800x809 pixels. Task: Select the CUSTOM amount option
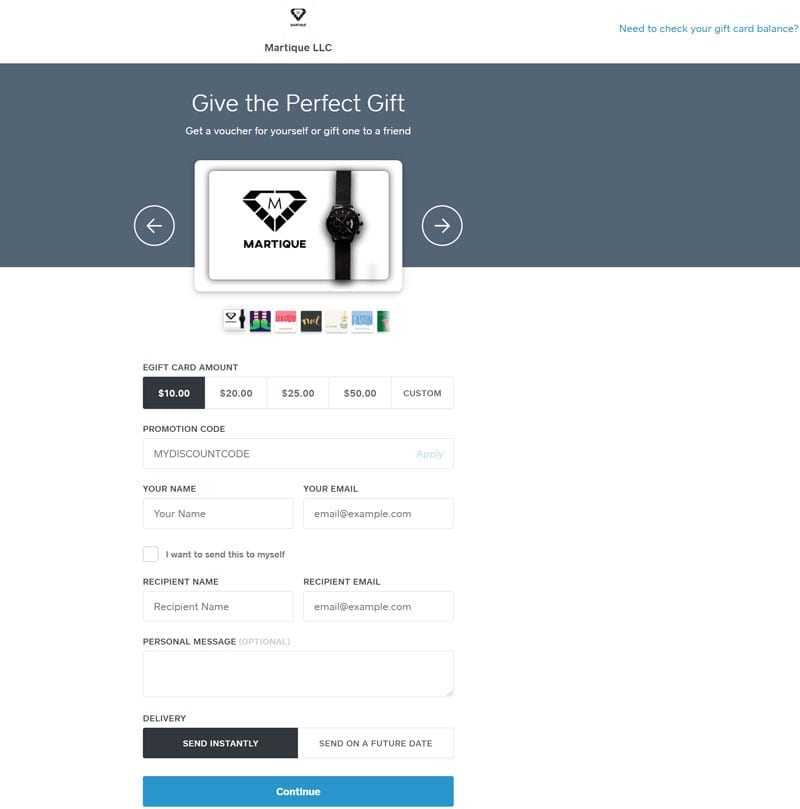click(x=422, y=393)
